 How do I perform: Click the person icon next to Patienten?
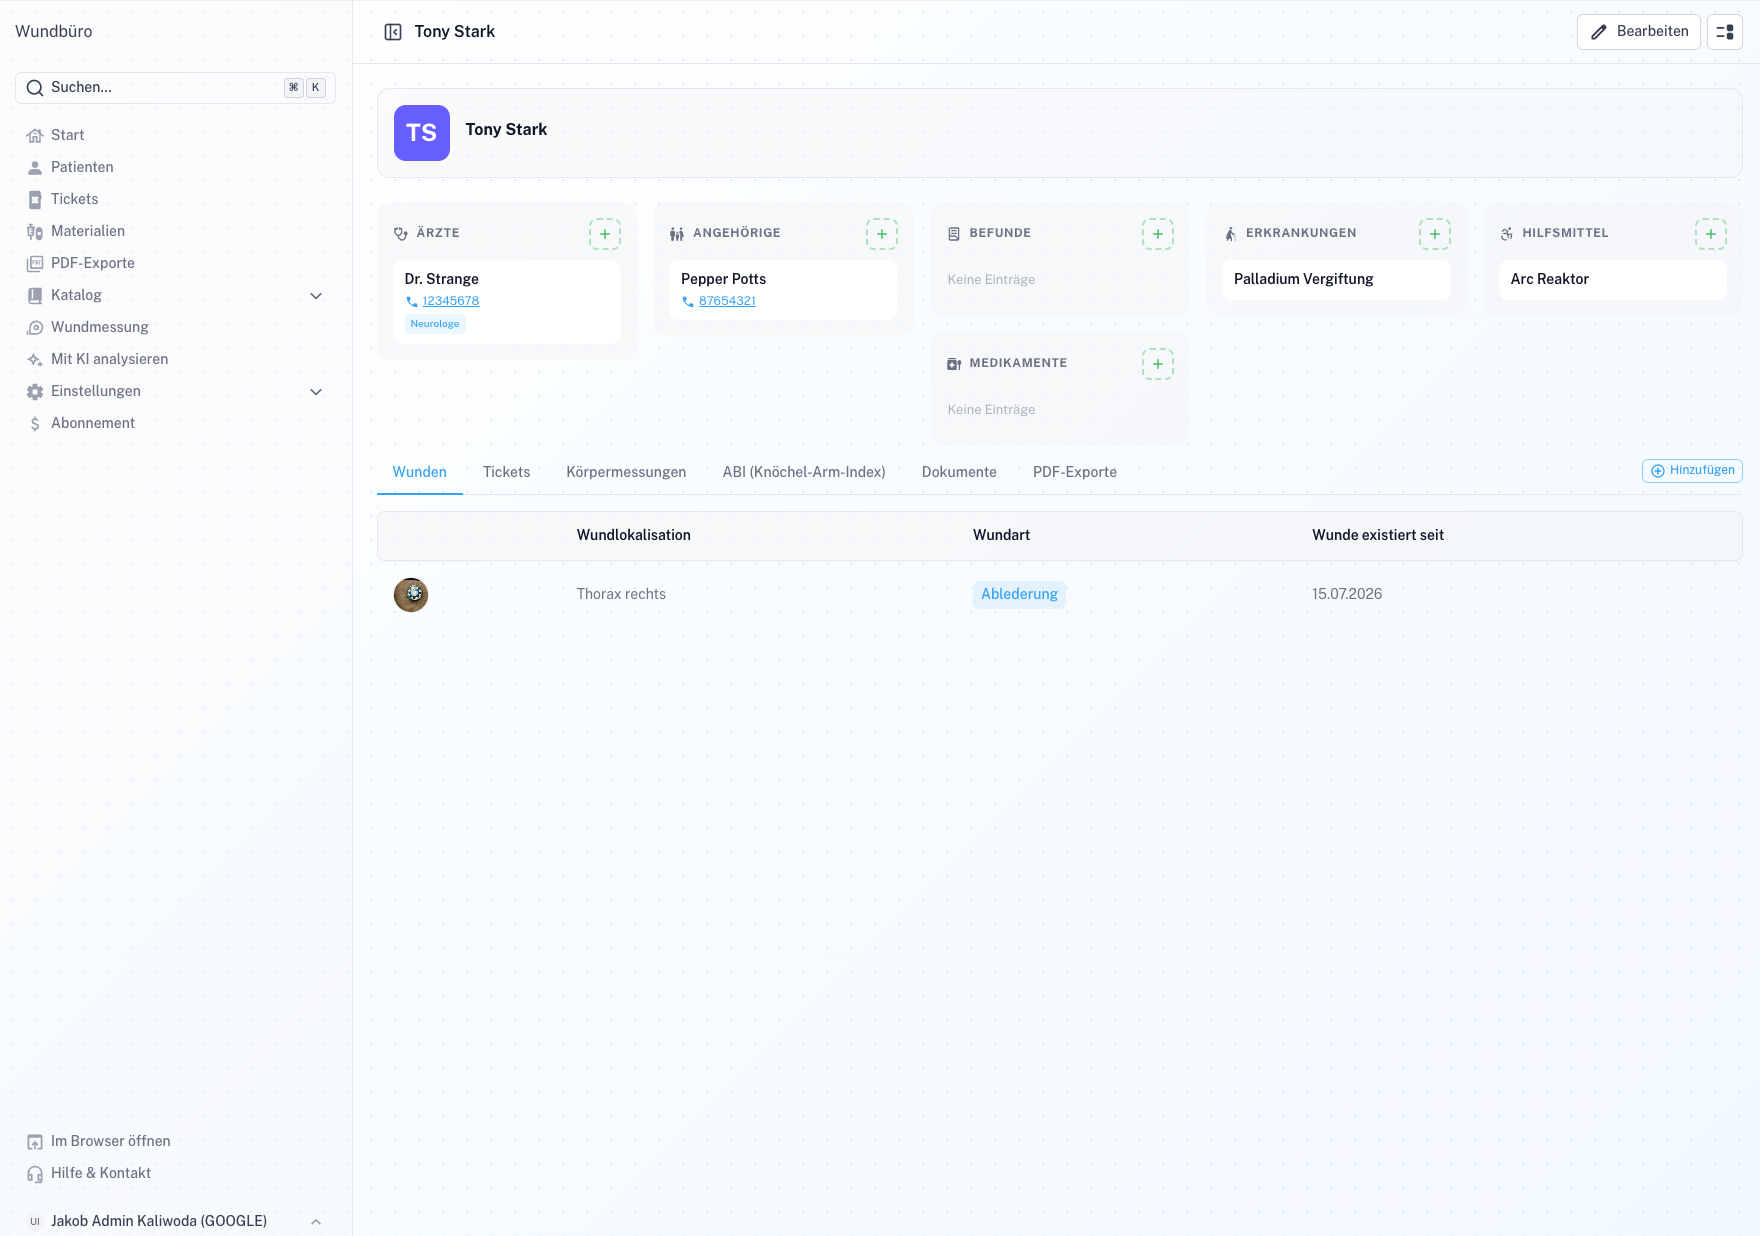pos(35,168)
